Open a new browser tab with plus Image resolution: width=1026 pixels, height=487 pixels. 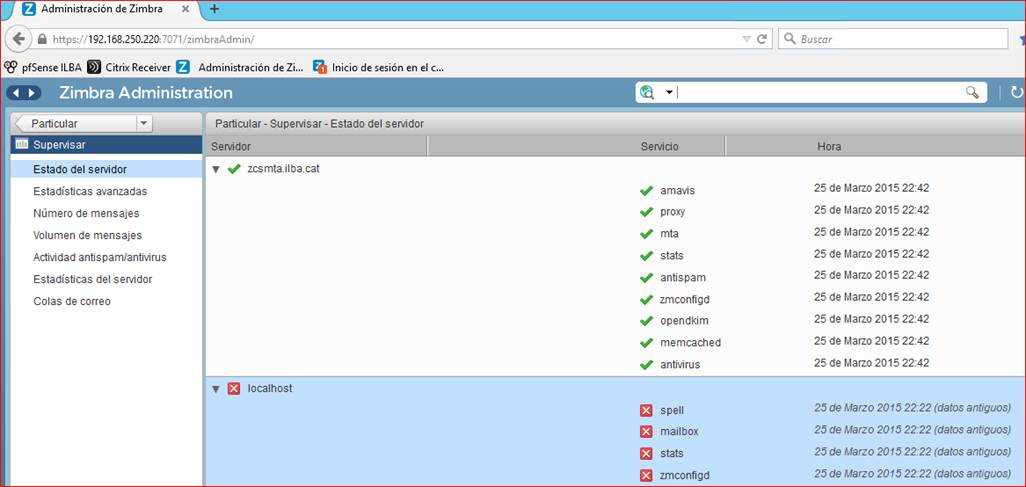(x=214, y=9)
